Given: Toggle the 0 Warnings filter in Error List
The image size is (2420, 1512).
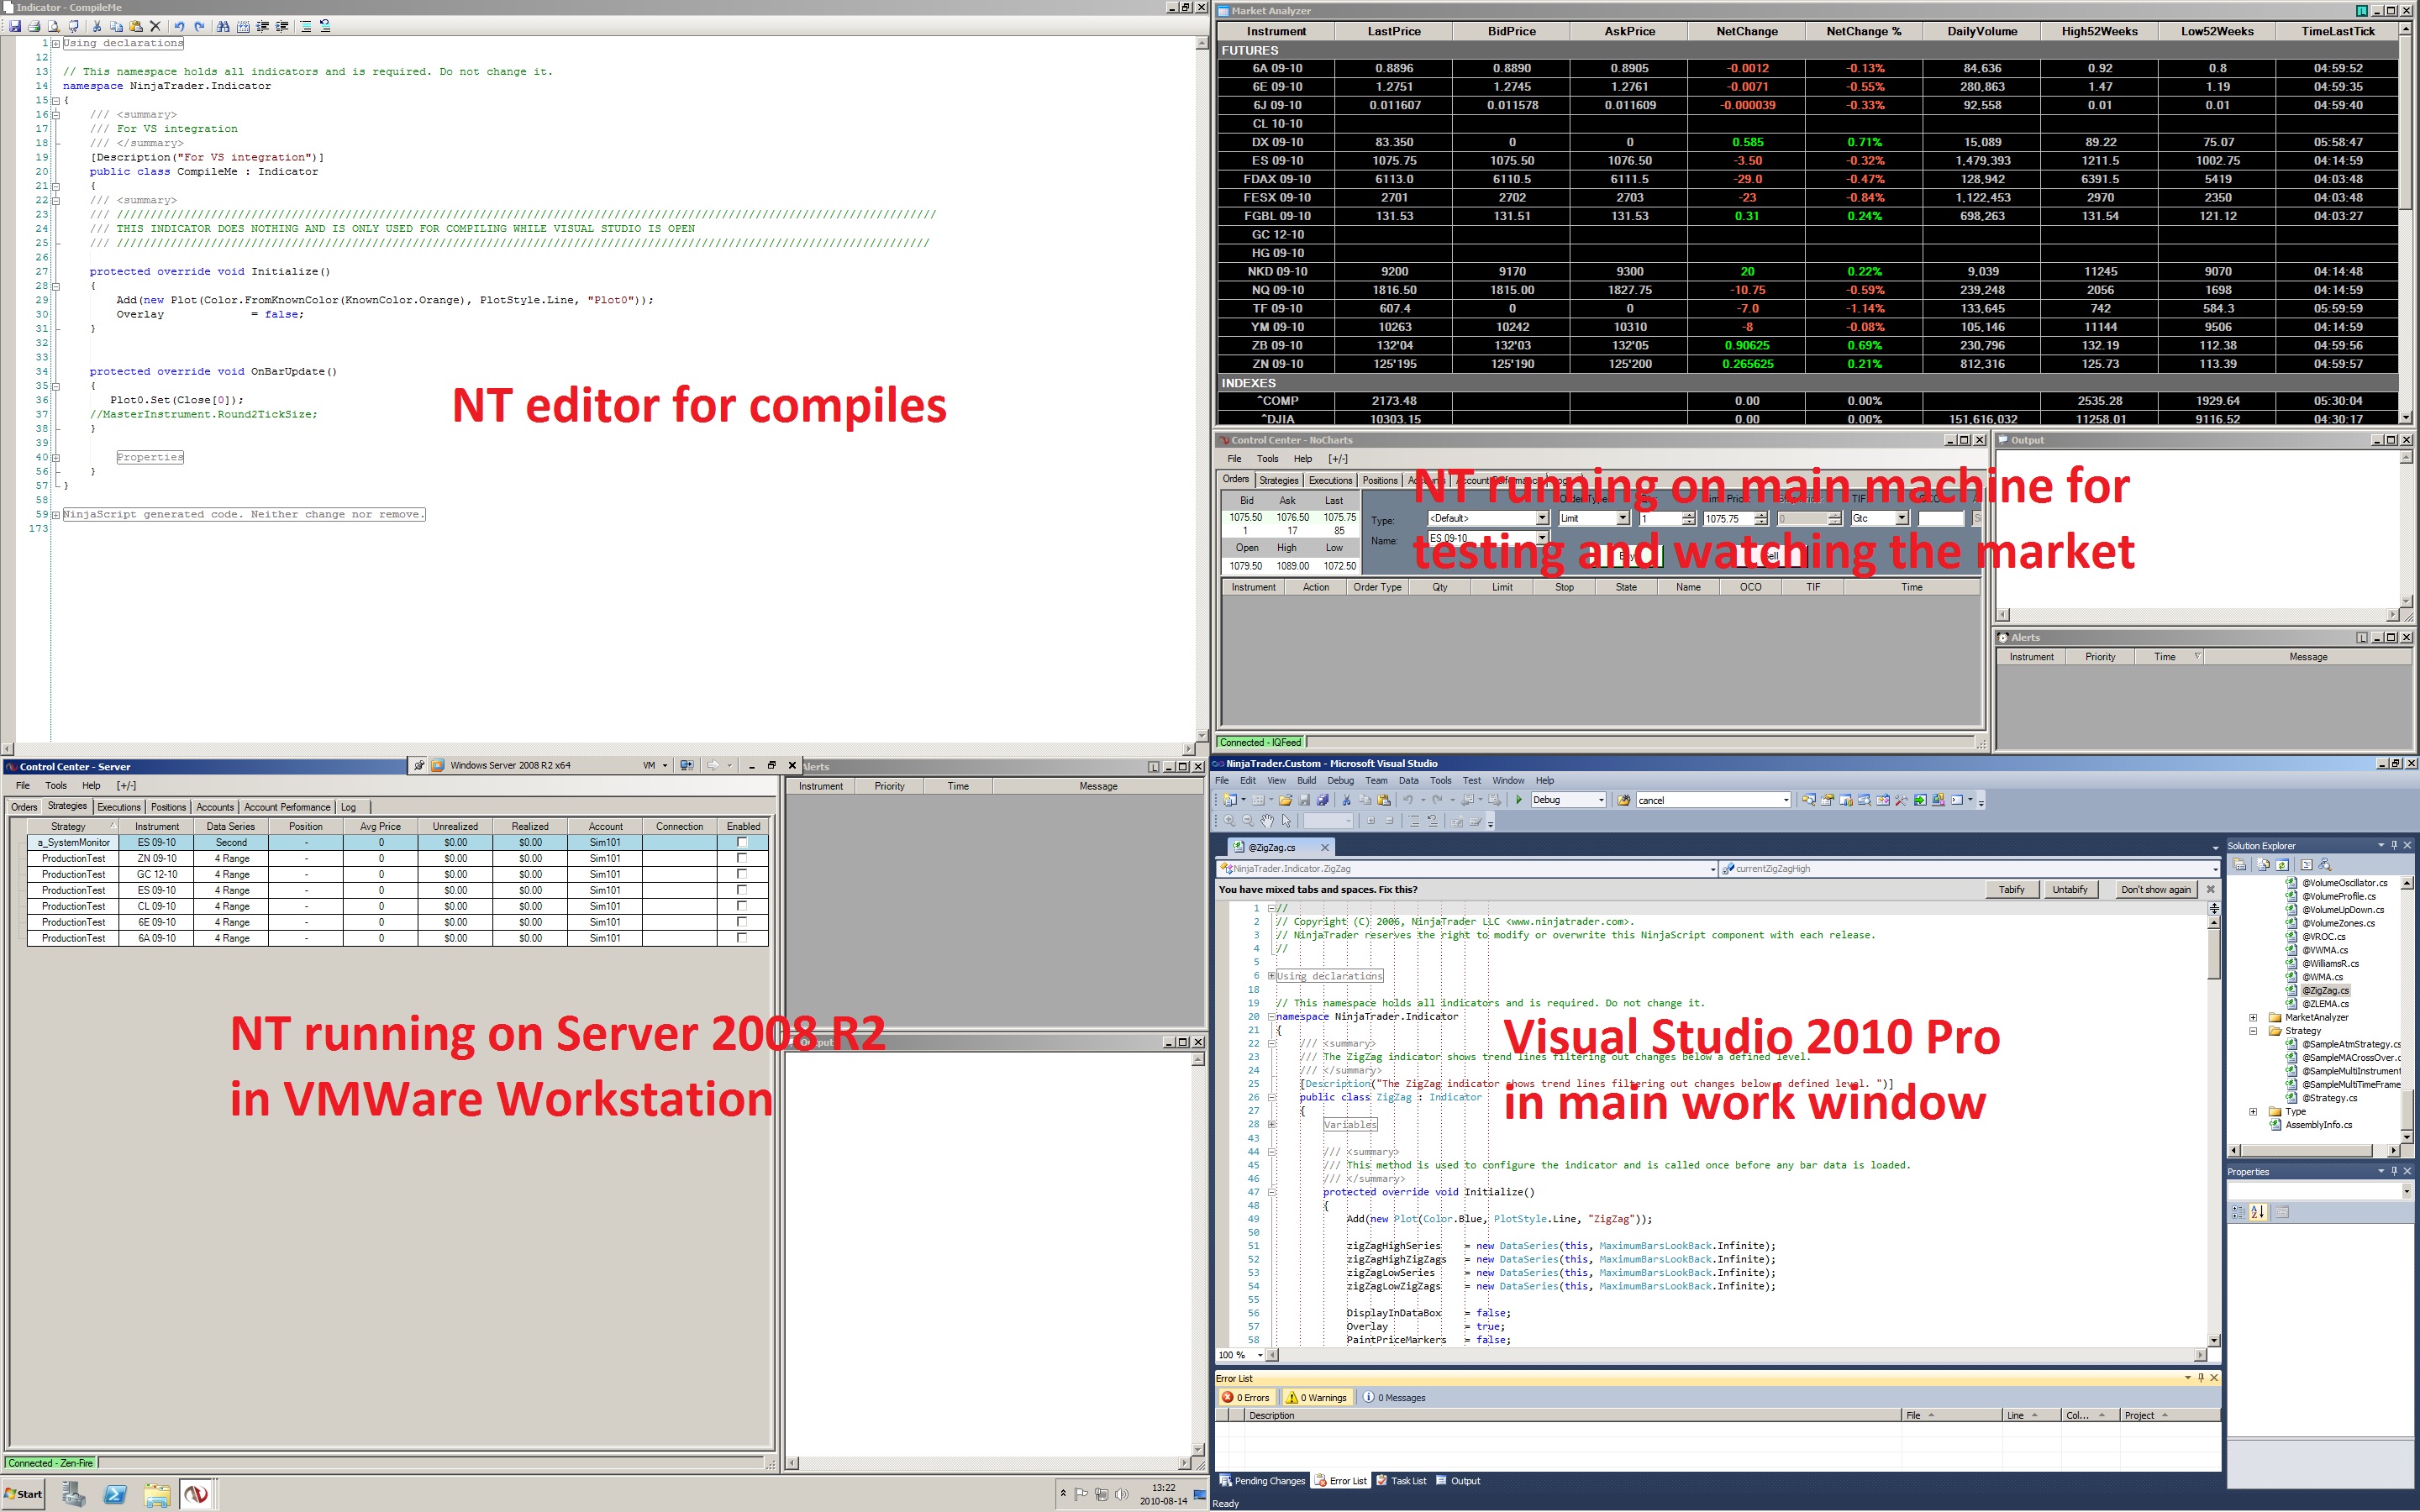Looking at the screenshot, I should [1317, 1397].
